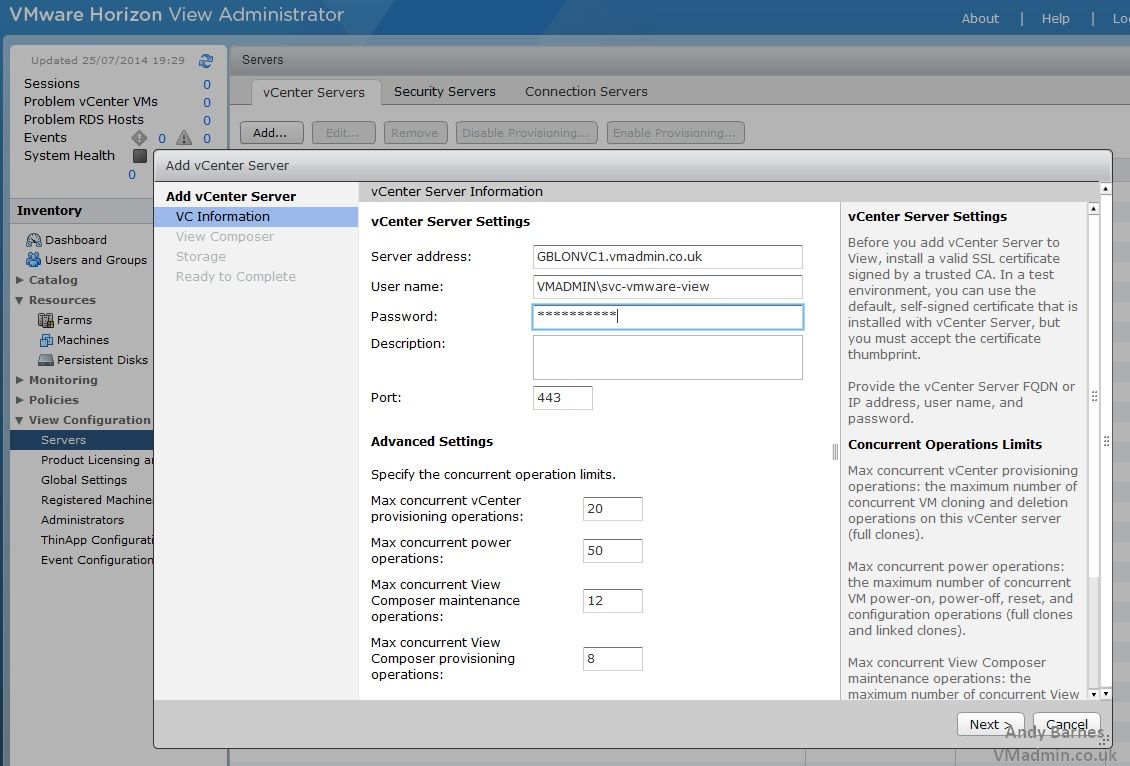
Task: Expand the Monitoring tree node
Action: pos(20,380)
